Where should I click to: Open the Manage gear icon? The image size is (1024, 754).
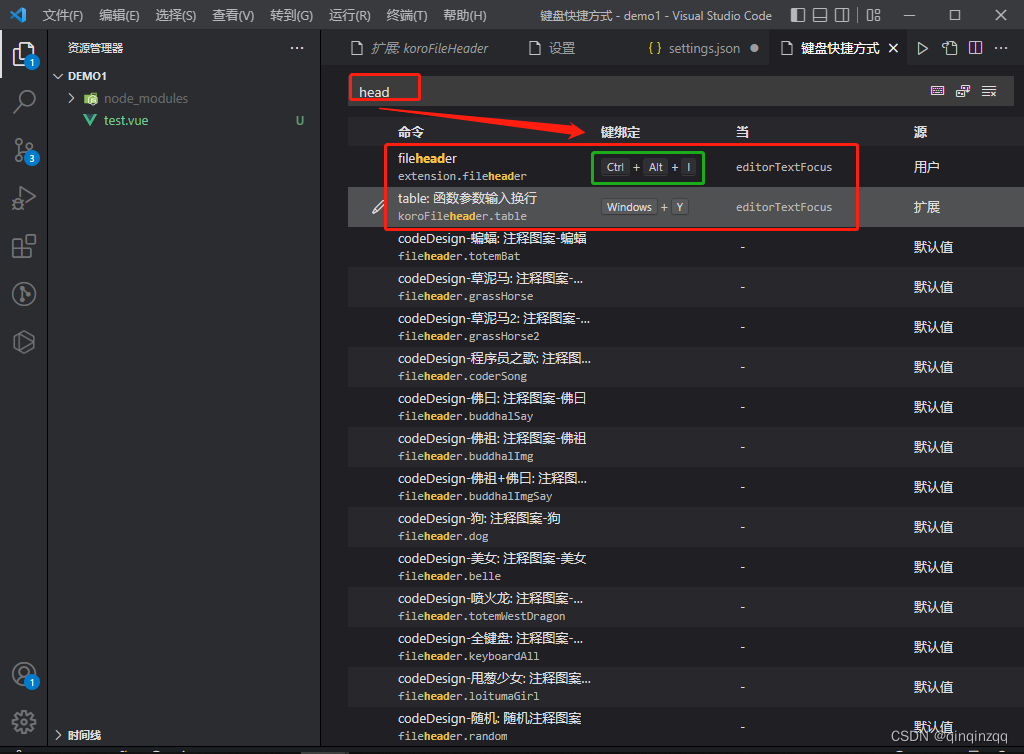[x=24, y=722]
